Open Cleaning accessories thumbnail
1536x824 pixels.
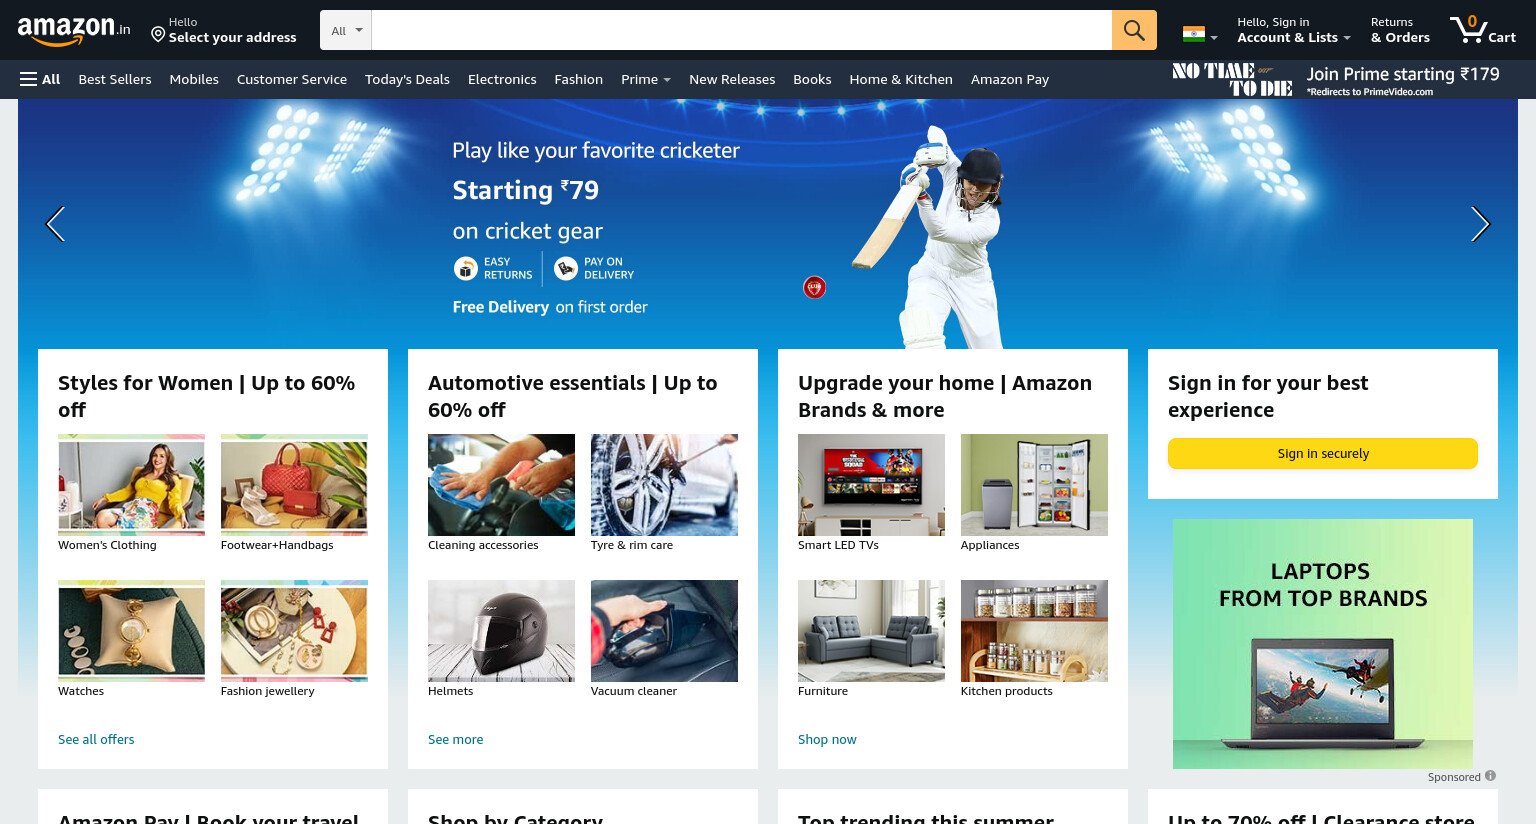coord(501,485)
